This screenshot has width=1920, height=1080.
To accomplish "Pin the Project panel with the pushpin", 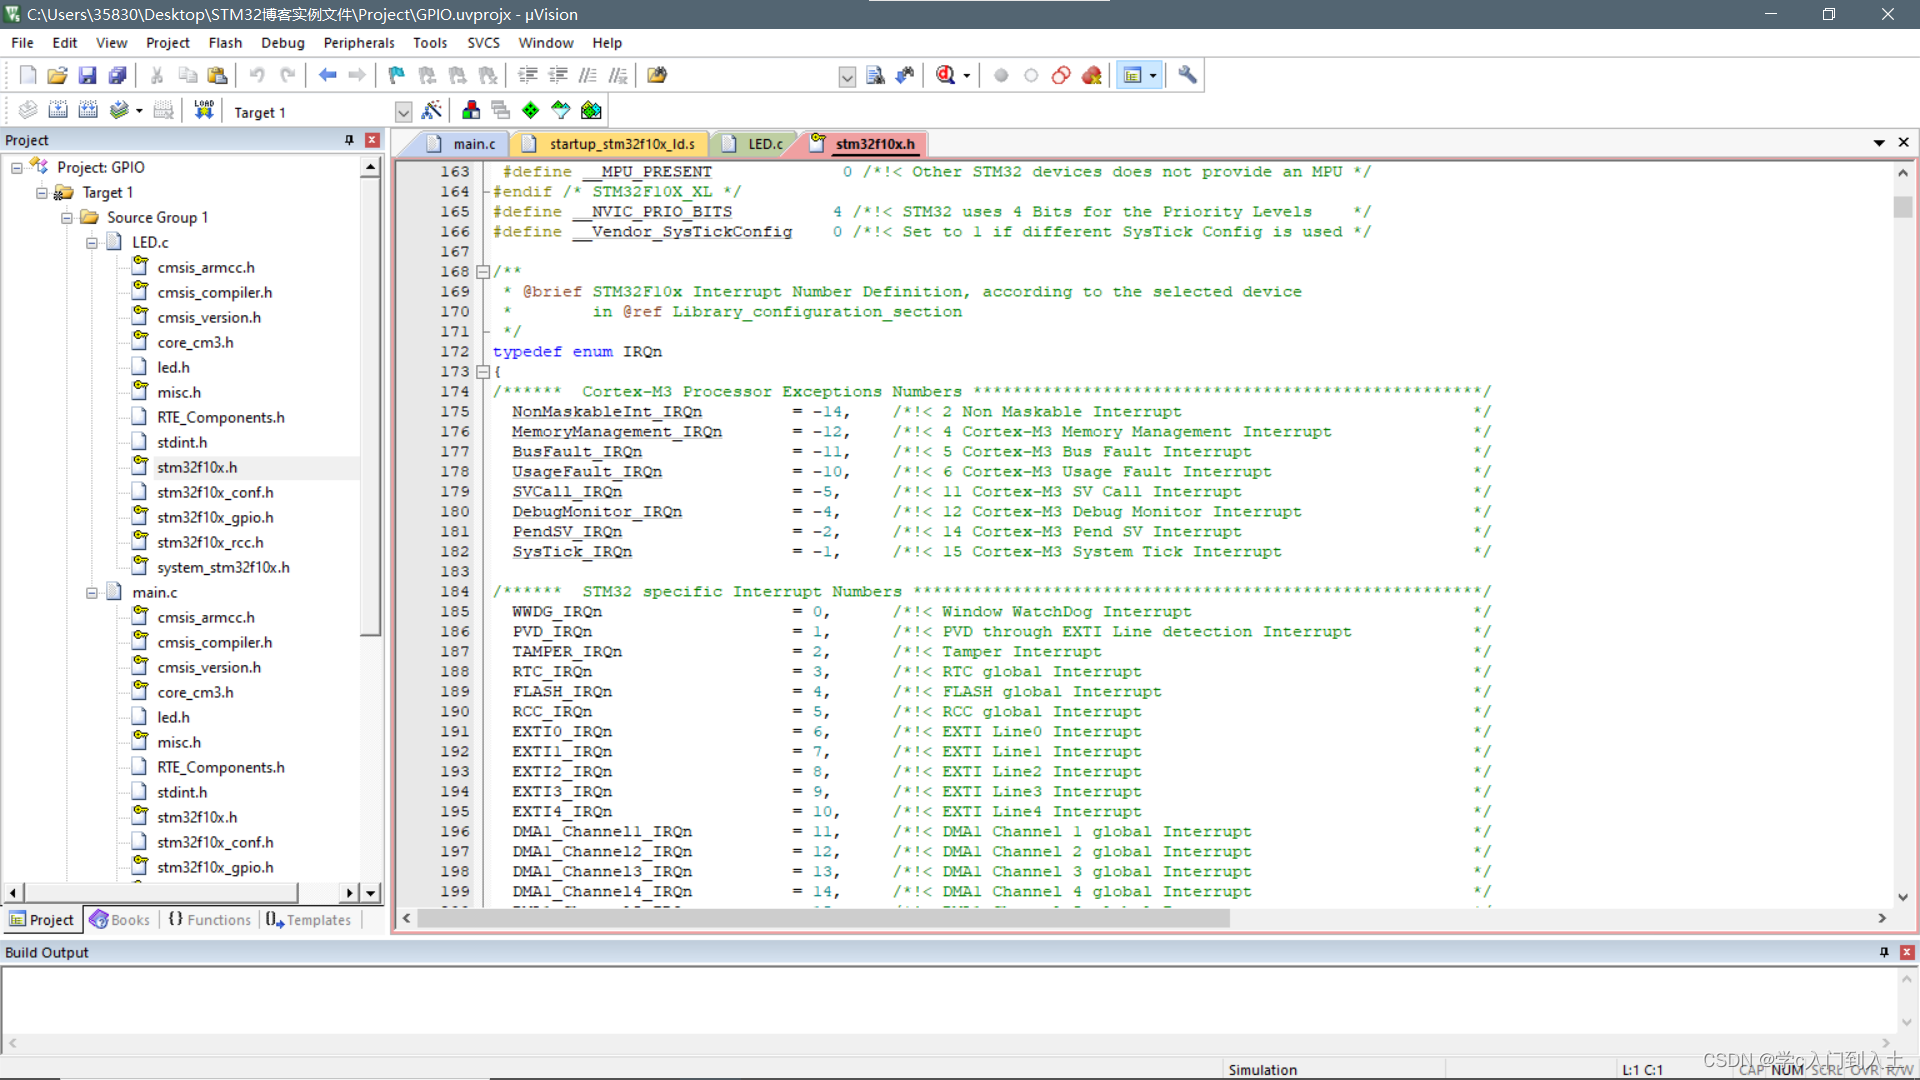I will point(349,139).
